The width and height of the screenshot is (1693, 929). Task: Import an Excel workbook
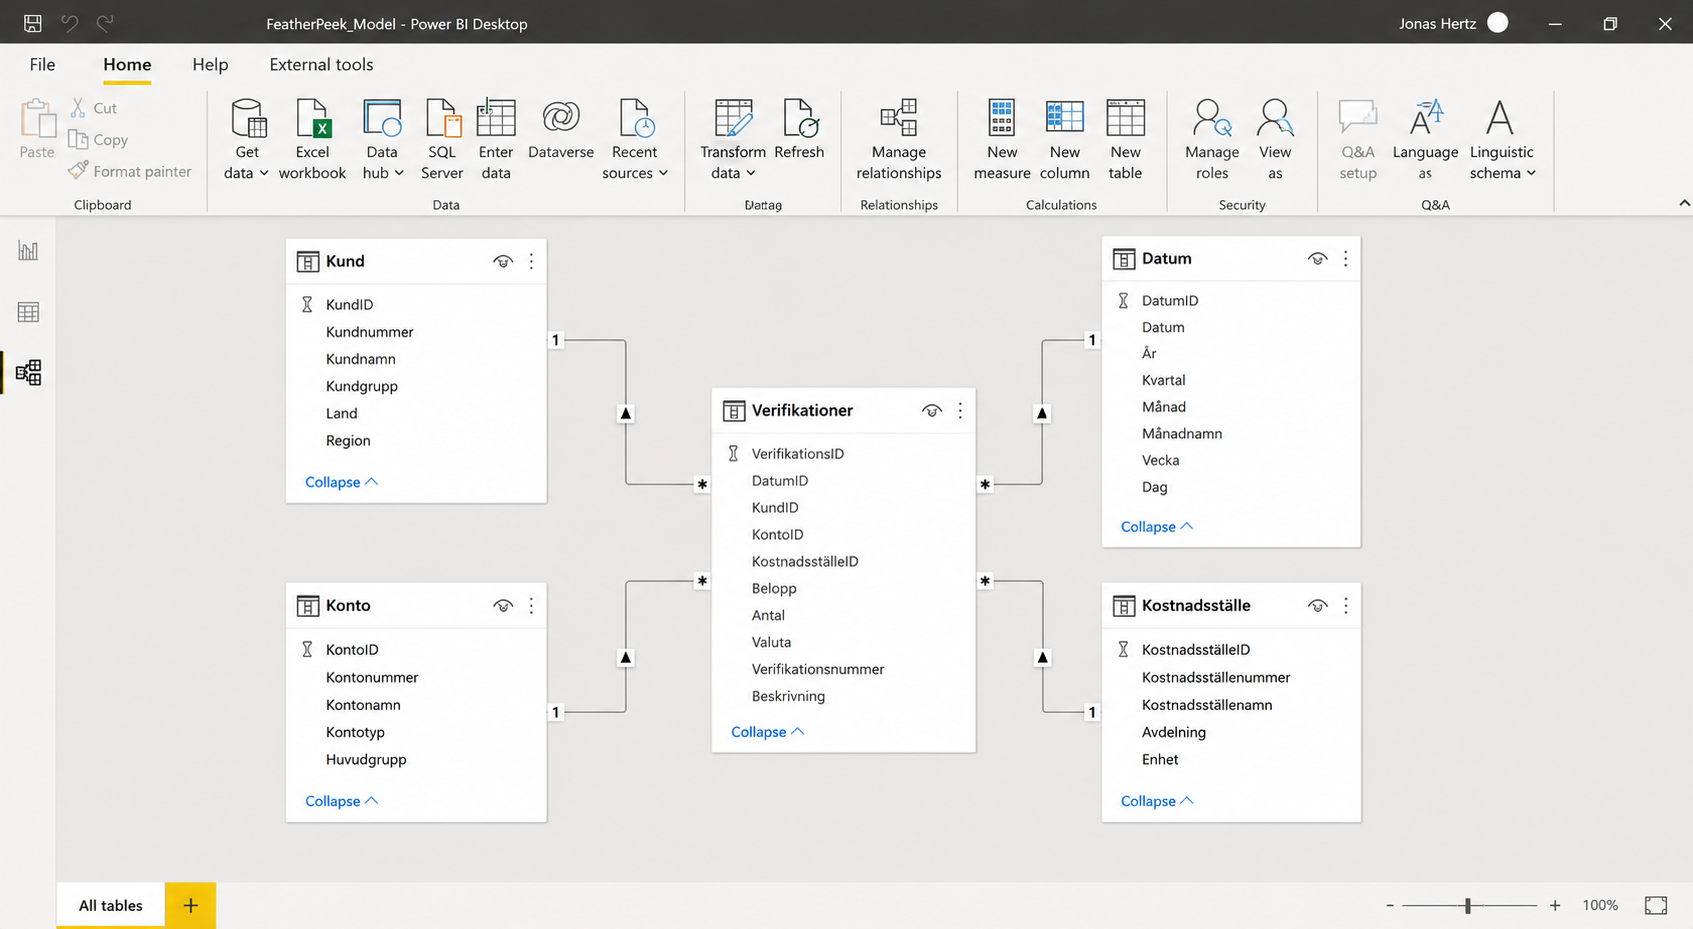[x=312, y=139]
